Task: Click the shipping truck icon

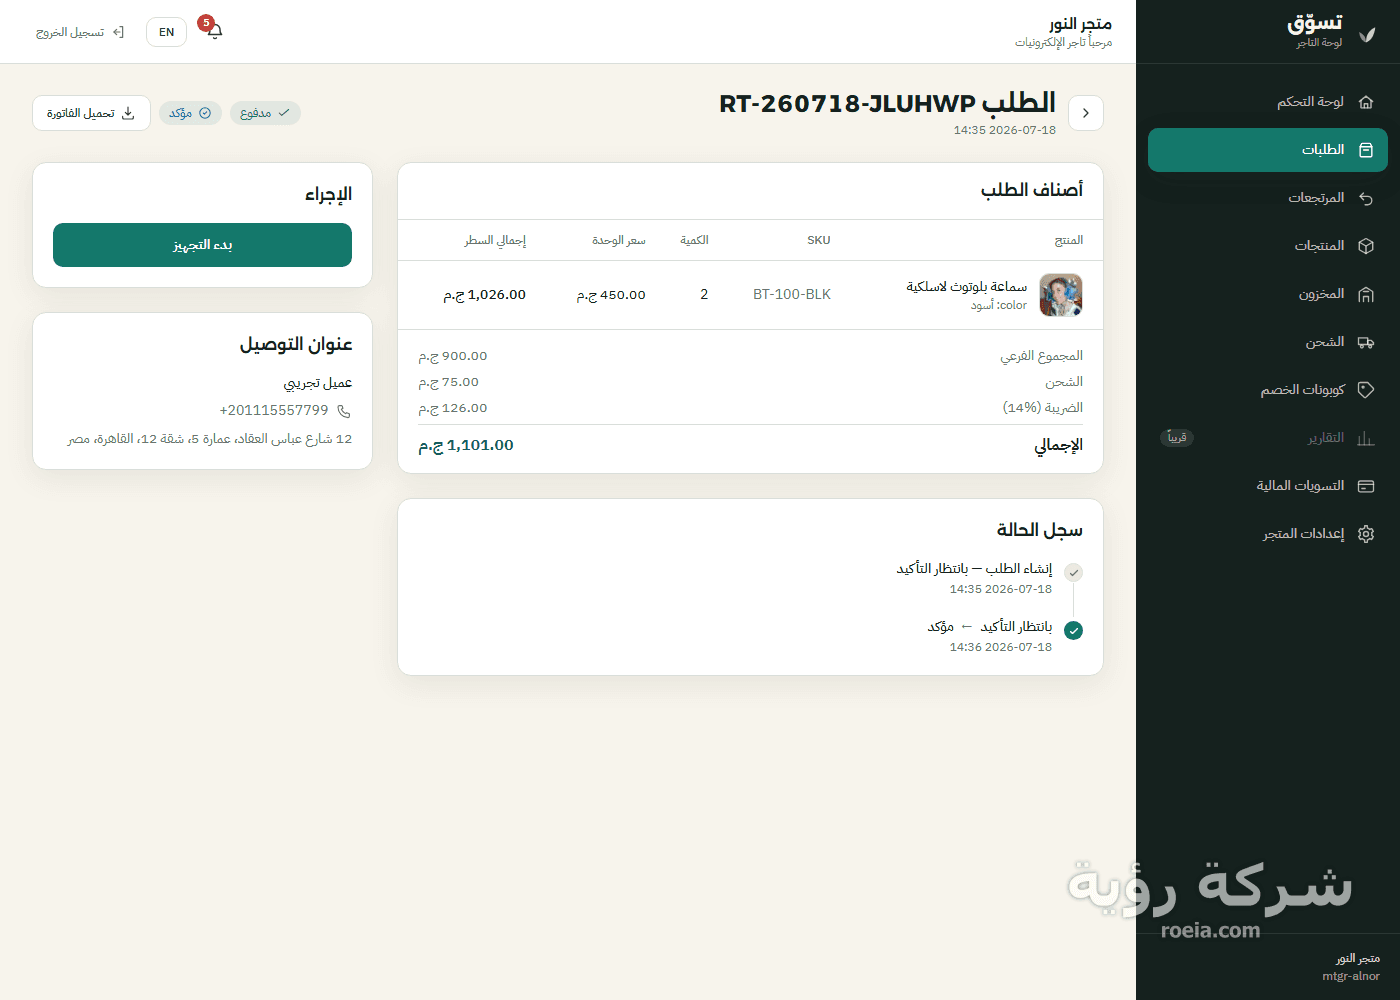Action: 1366,342
